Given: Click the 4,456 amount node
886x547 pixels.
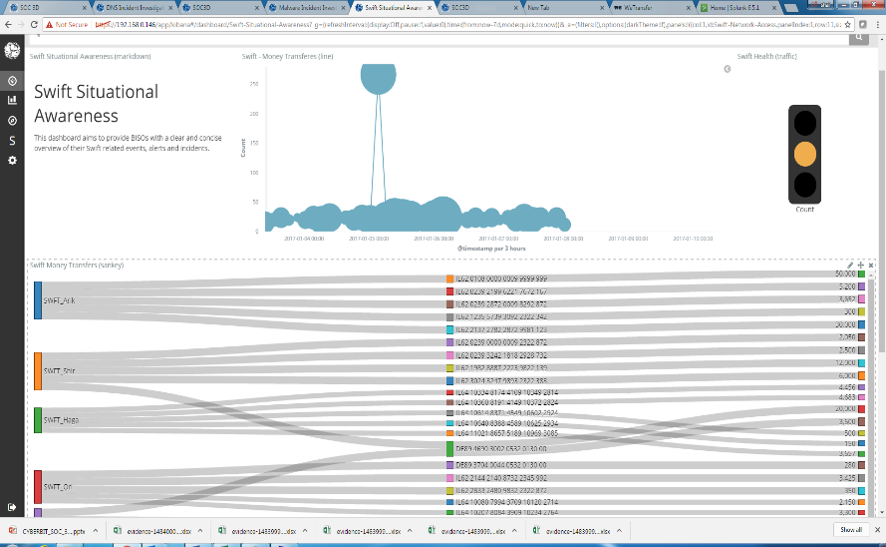Looking at the screenshot, I should click(861, 388).
